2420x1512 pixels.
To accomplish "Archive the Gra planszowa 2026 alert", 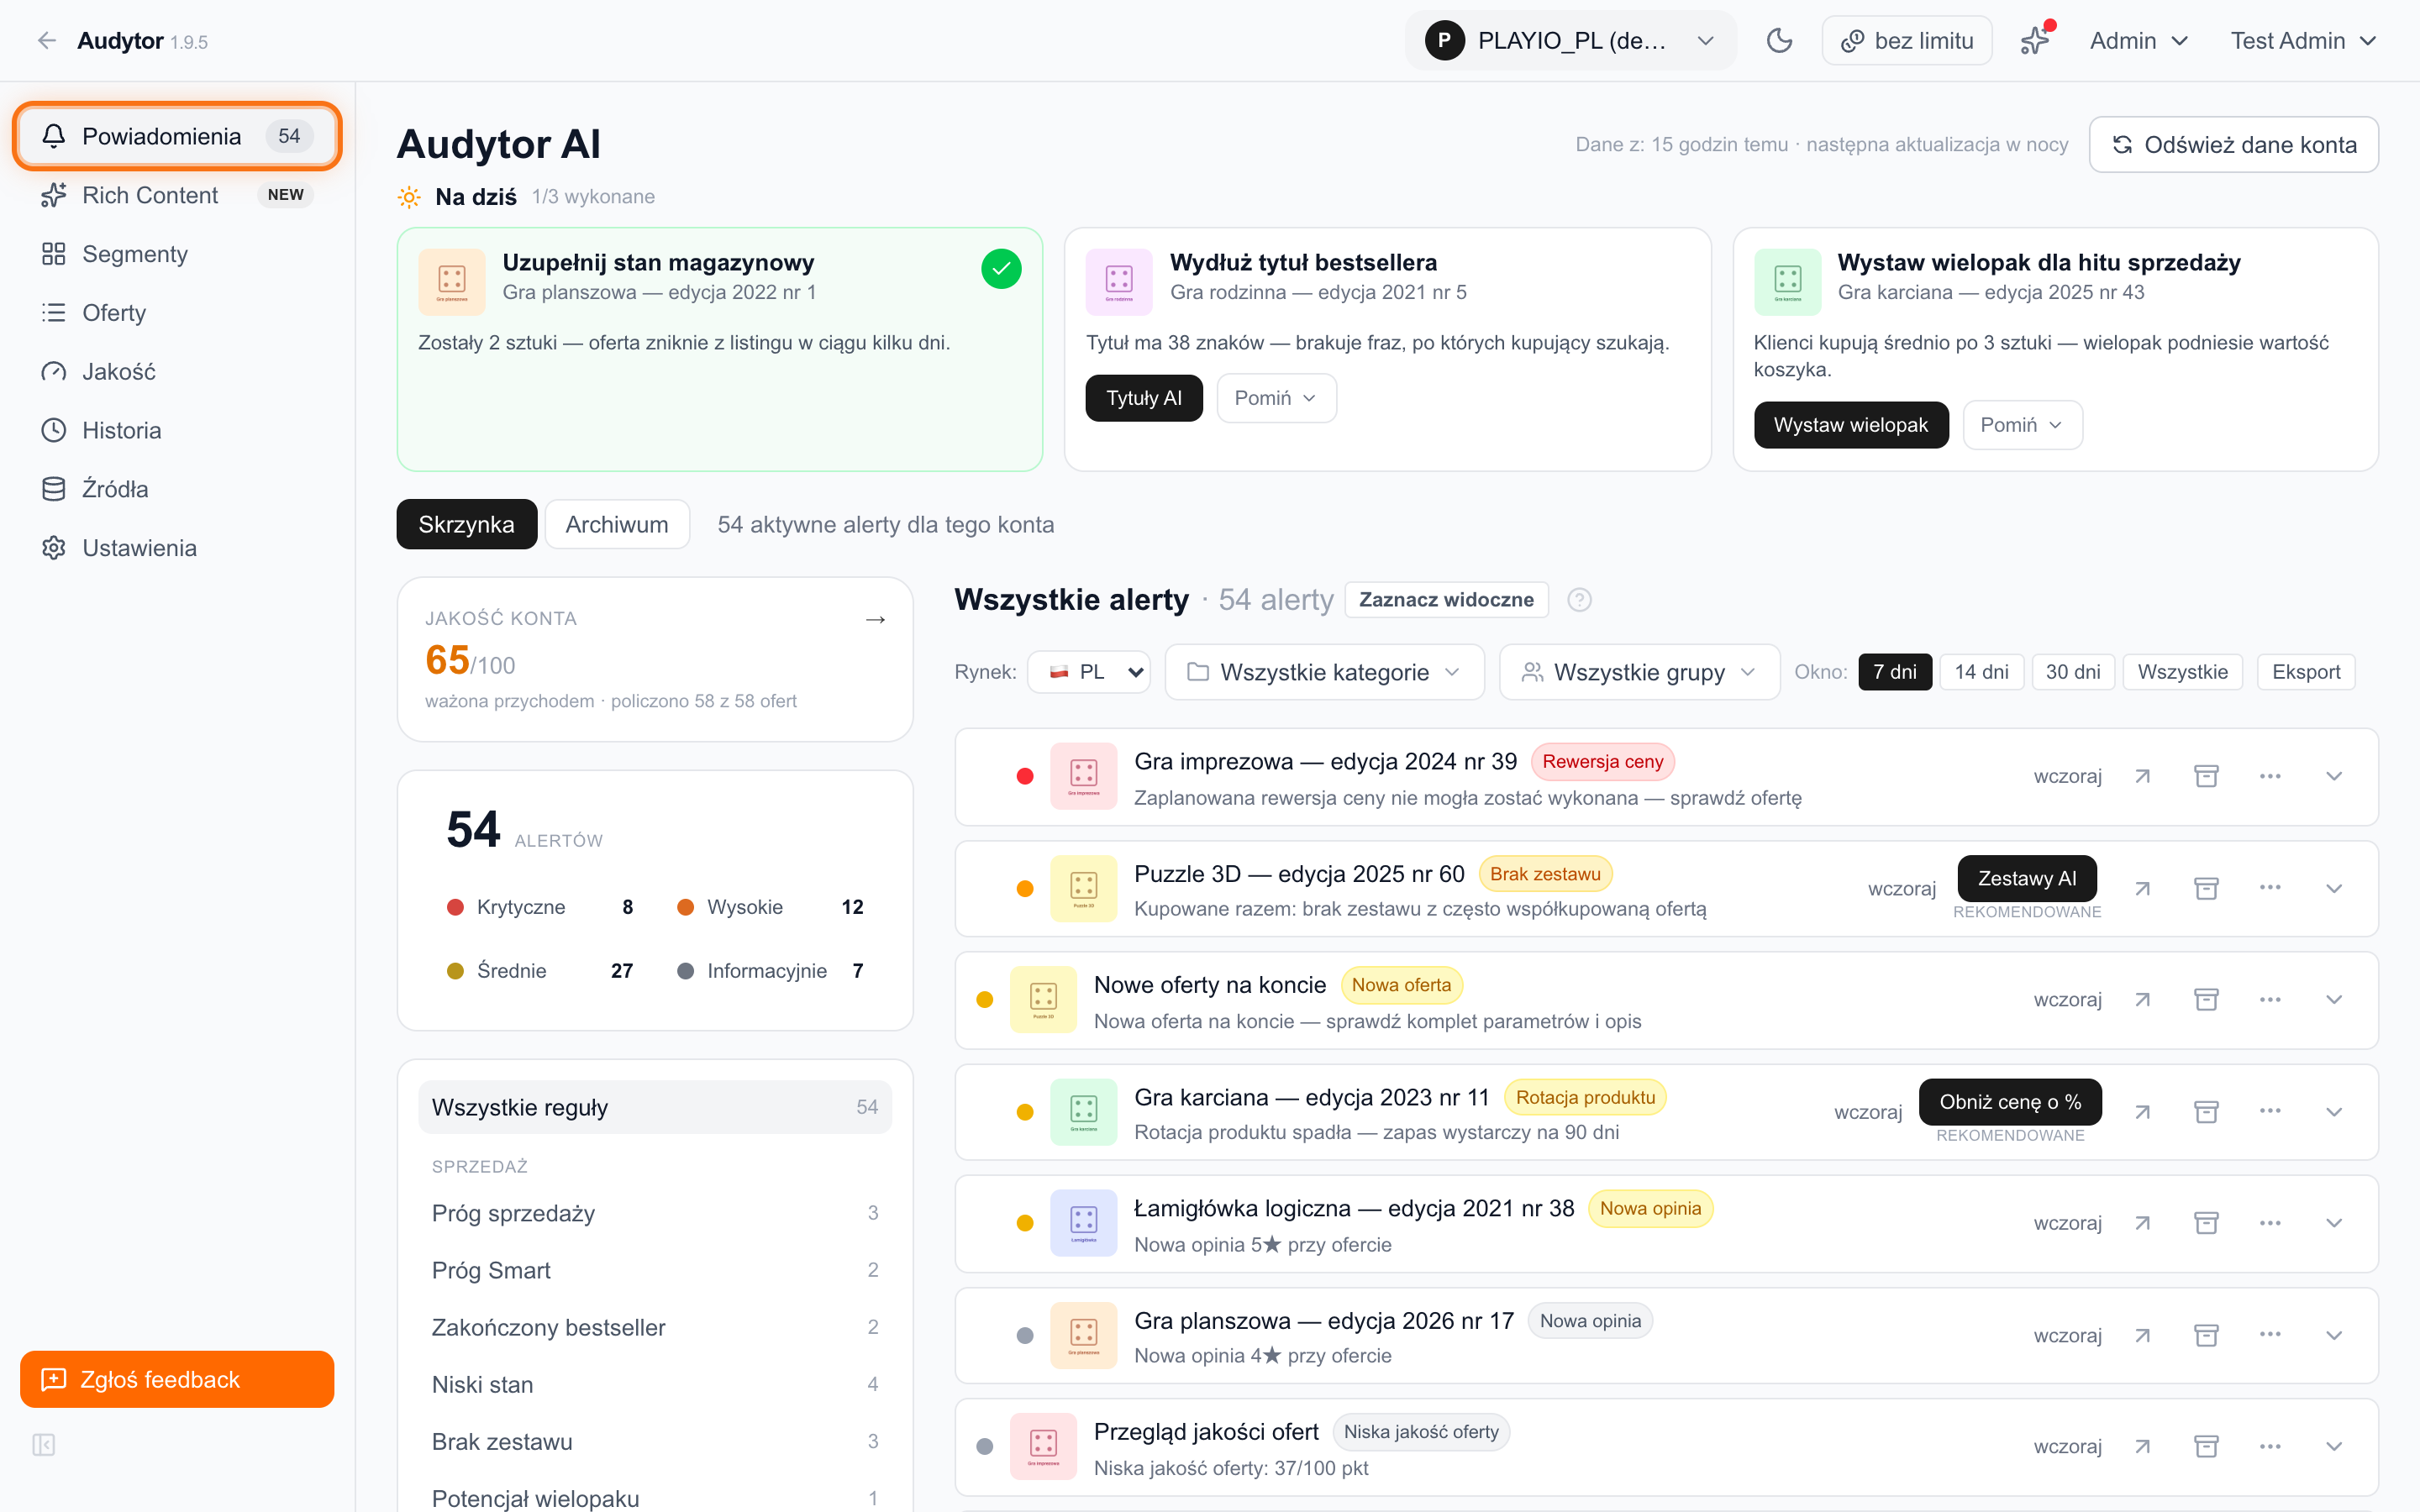I will click(2206, 1335).
